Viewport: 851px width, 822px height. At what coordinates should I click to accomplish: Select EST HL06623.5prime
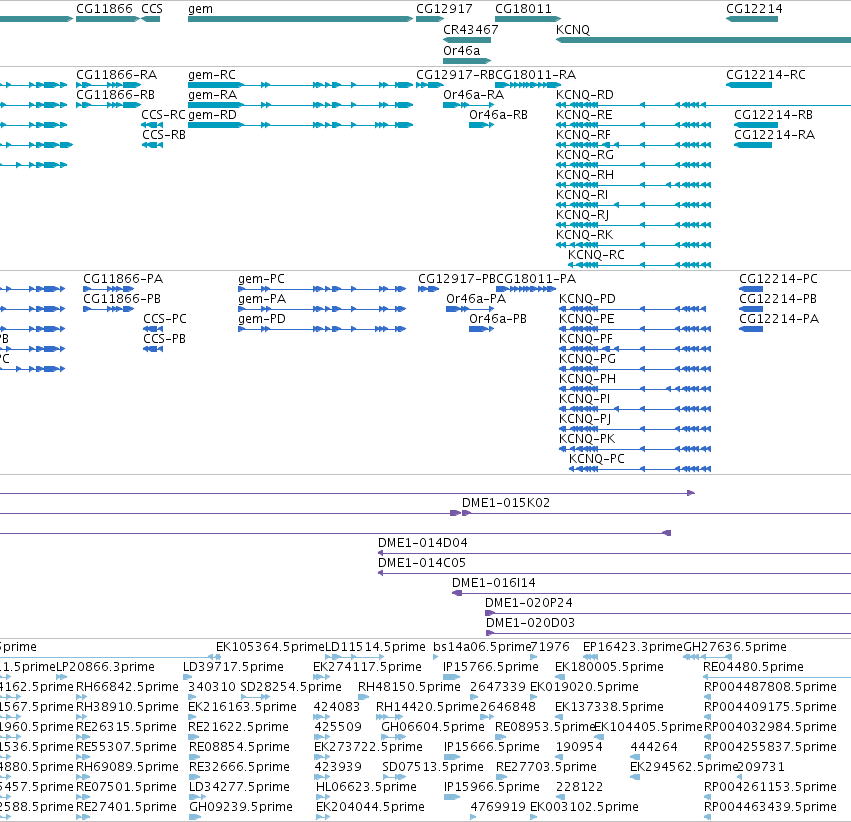[366, 787]
